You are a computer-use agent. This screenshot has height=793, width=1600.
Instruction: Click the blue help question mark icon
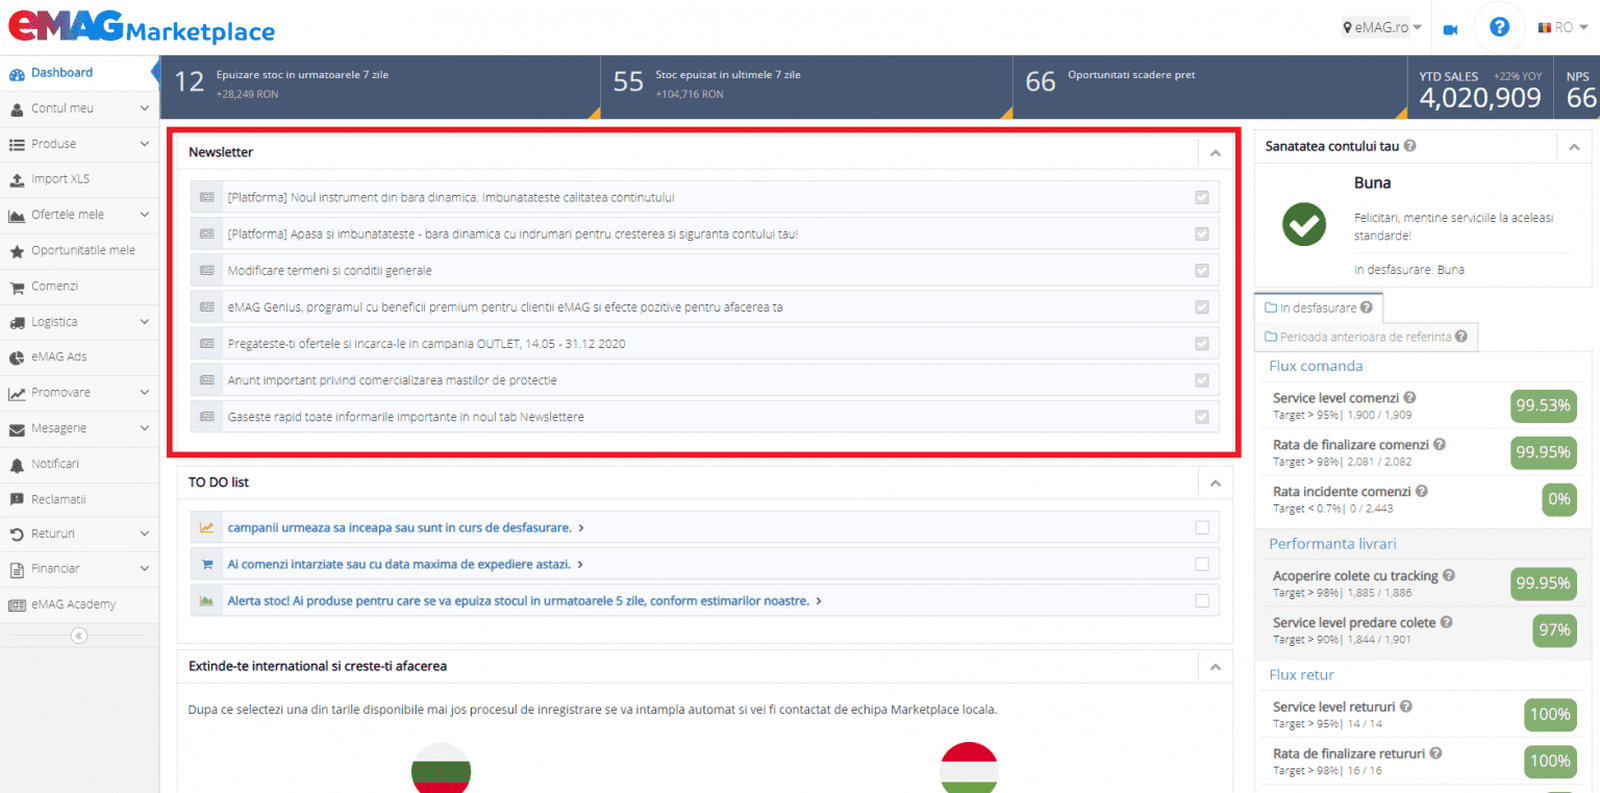pos(1498,27)
